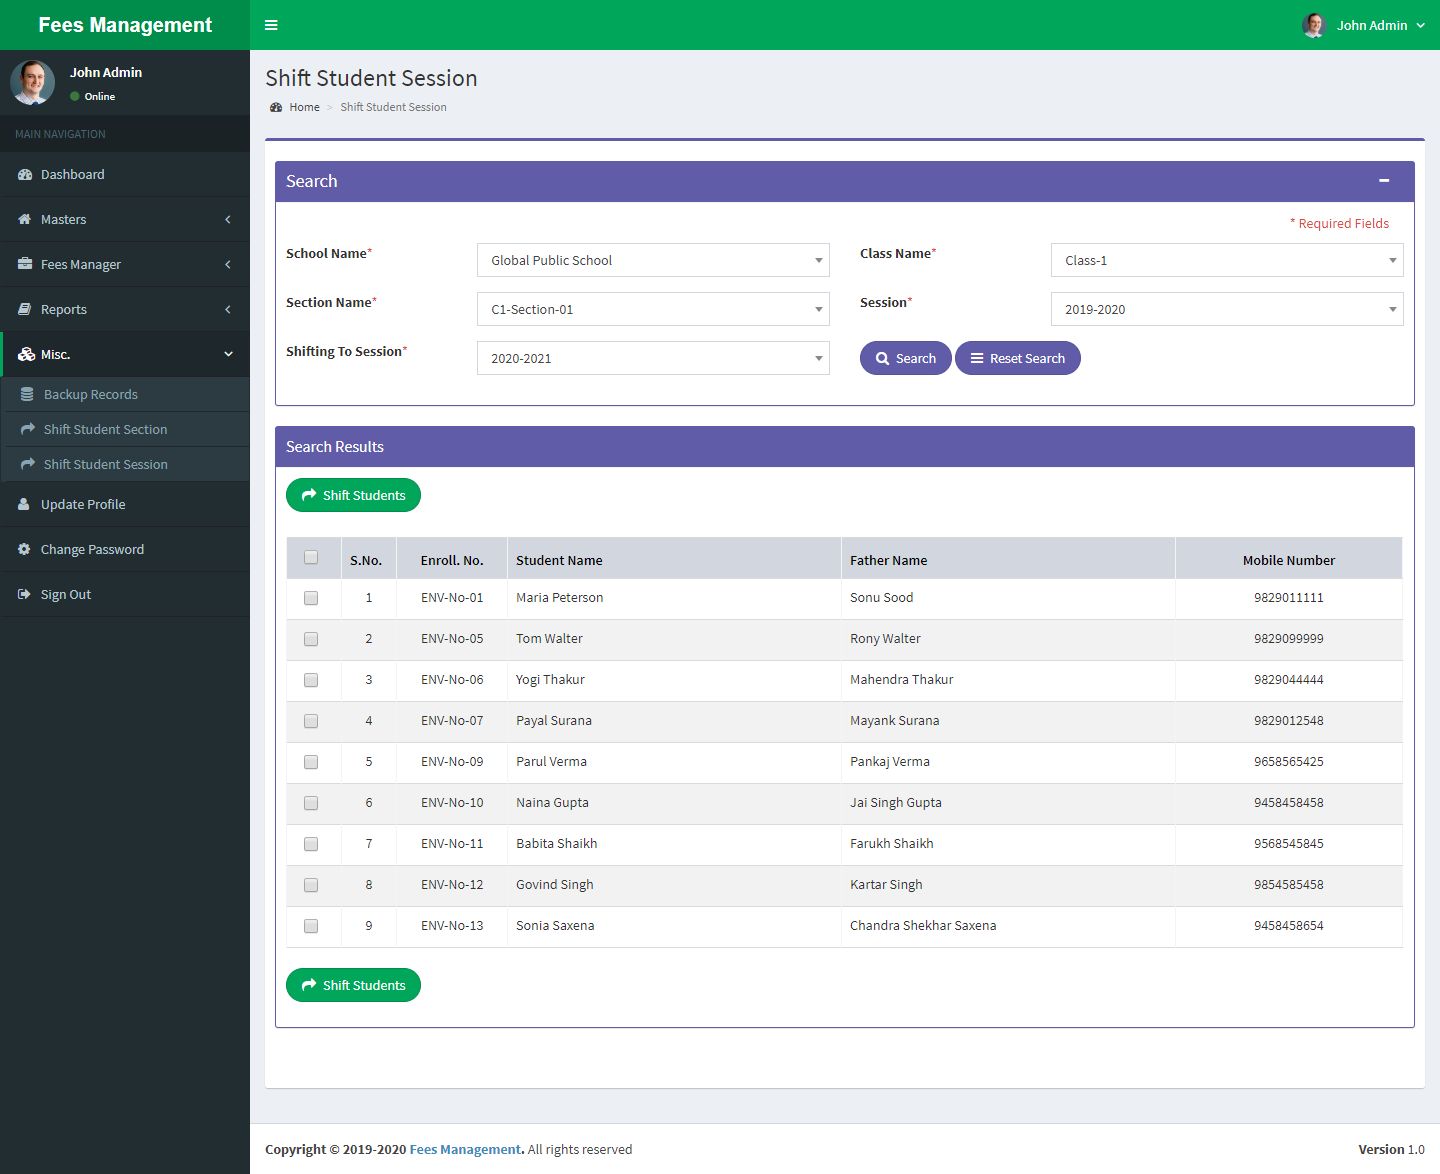Expand the Class Name dropdown
1440x1174 pixels.
coord(1226,260)
